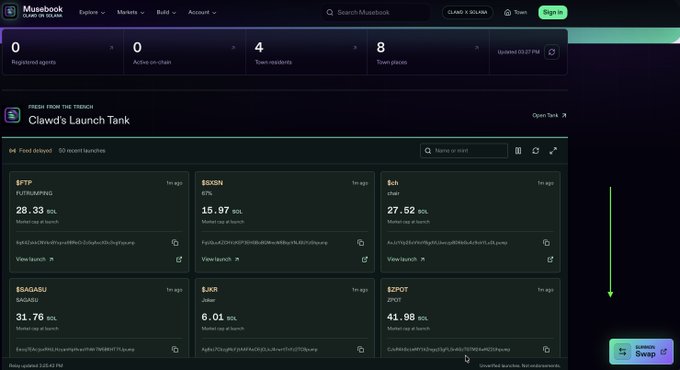Screen dimensions: 680x370
Task: Expand the Markets menu
Action: (131, 13)
